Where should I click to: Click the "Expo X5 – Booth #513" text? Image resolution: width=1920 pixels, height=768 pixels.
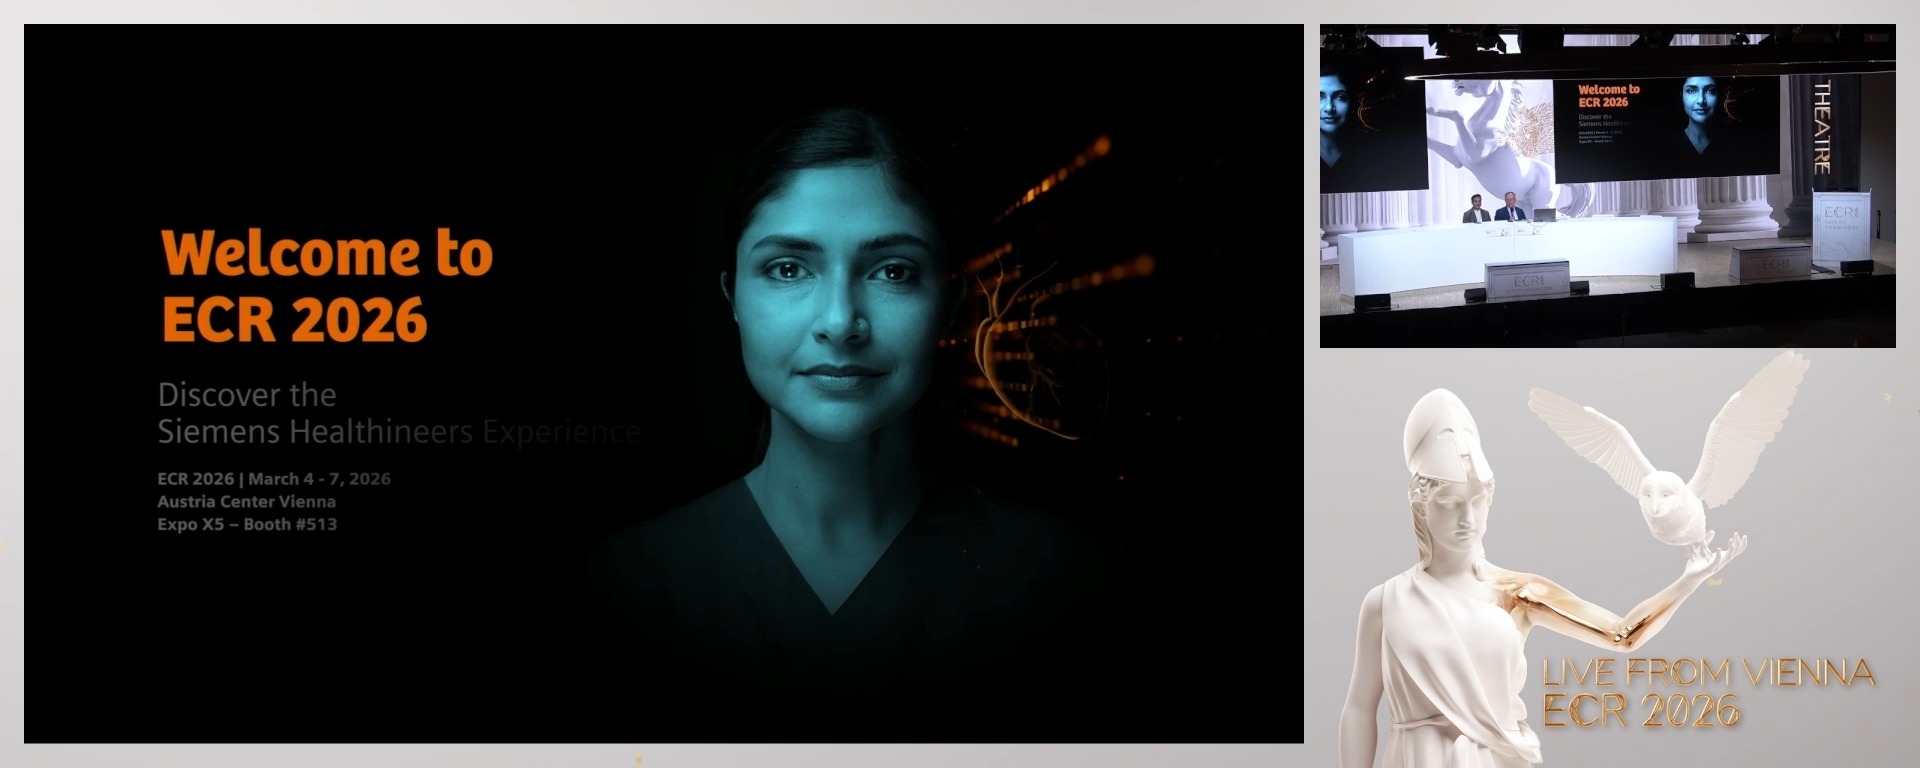(x=247, y=525)
